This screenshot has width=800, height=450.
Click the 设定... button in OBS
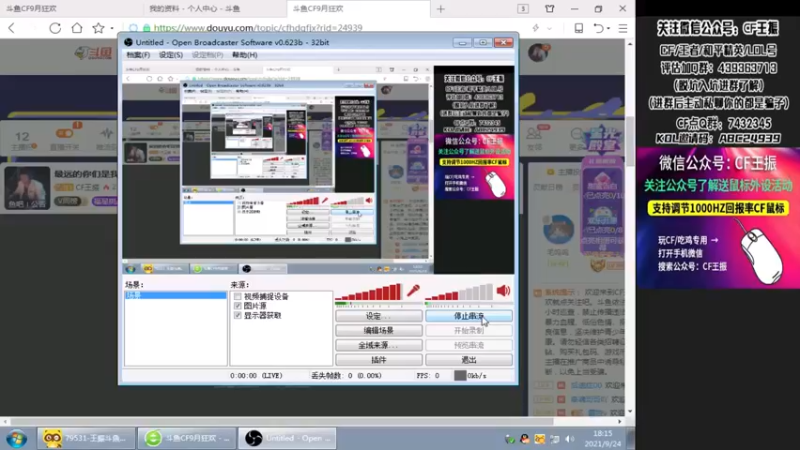tap(379, 316)
